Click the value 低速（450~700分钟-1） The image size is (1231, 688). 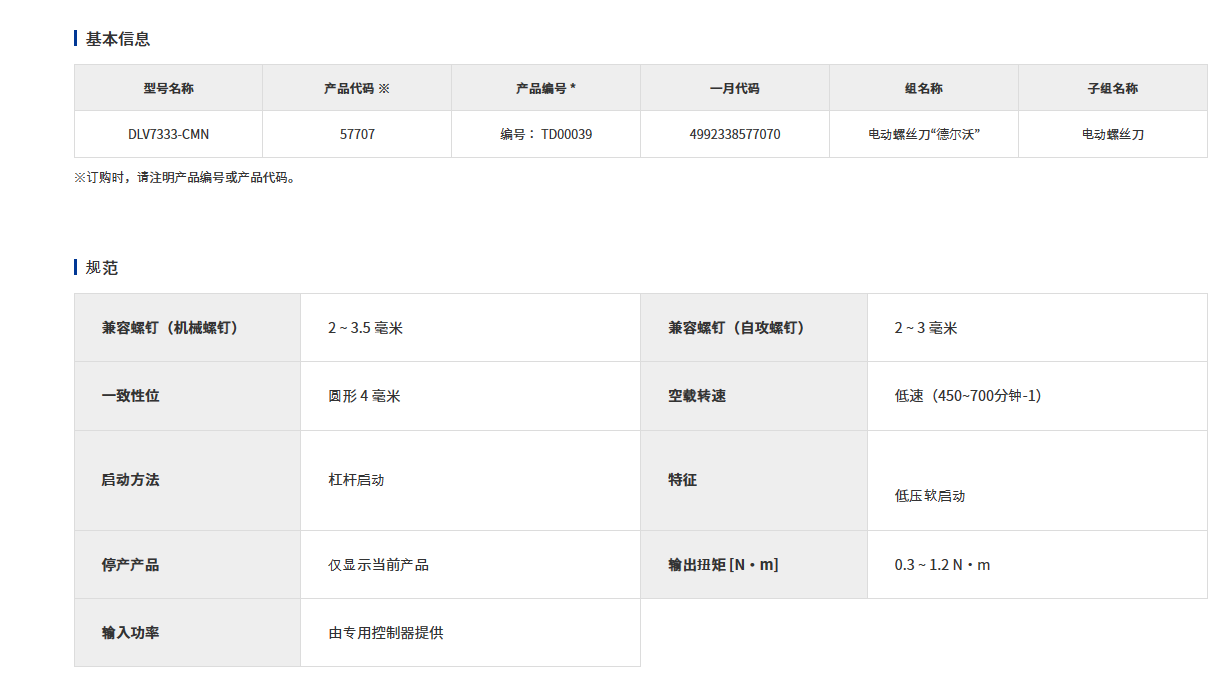(968, 396)
